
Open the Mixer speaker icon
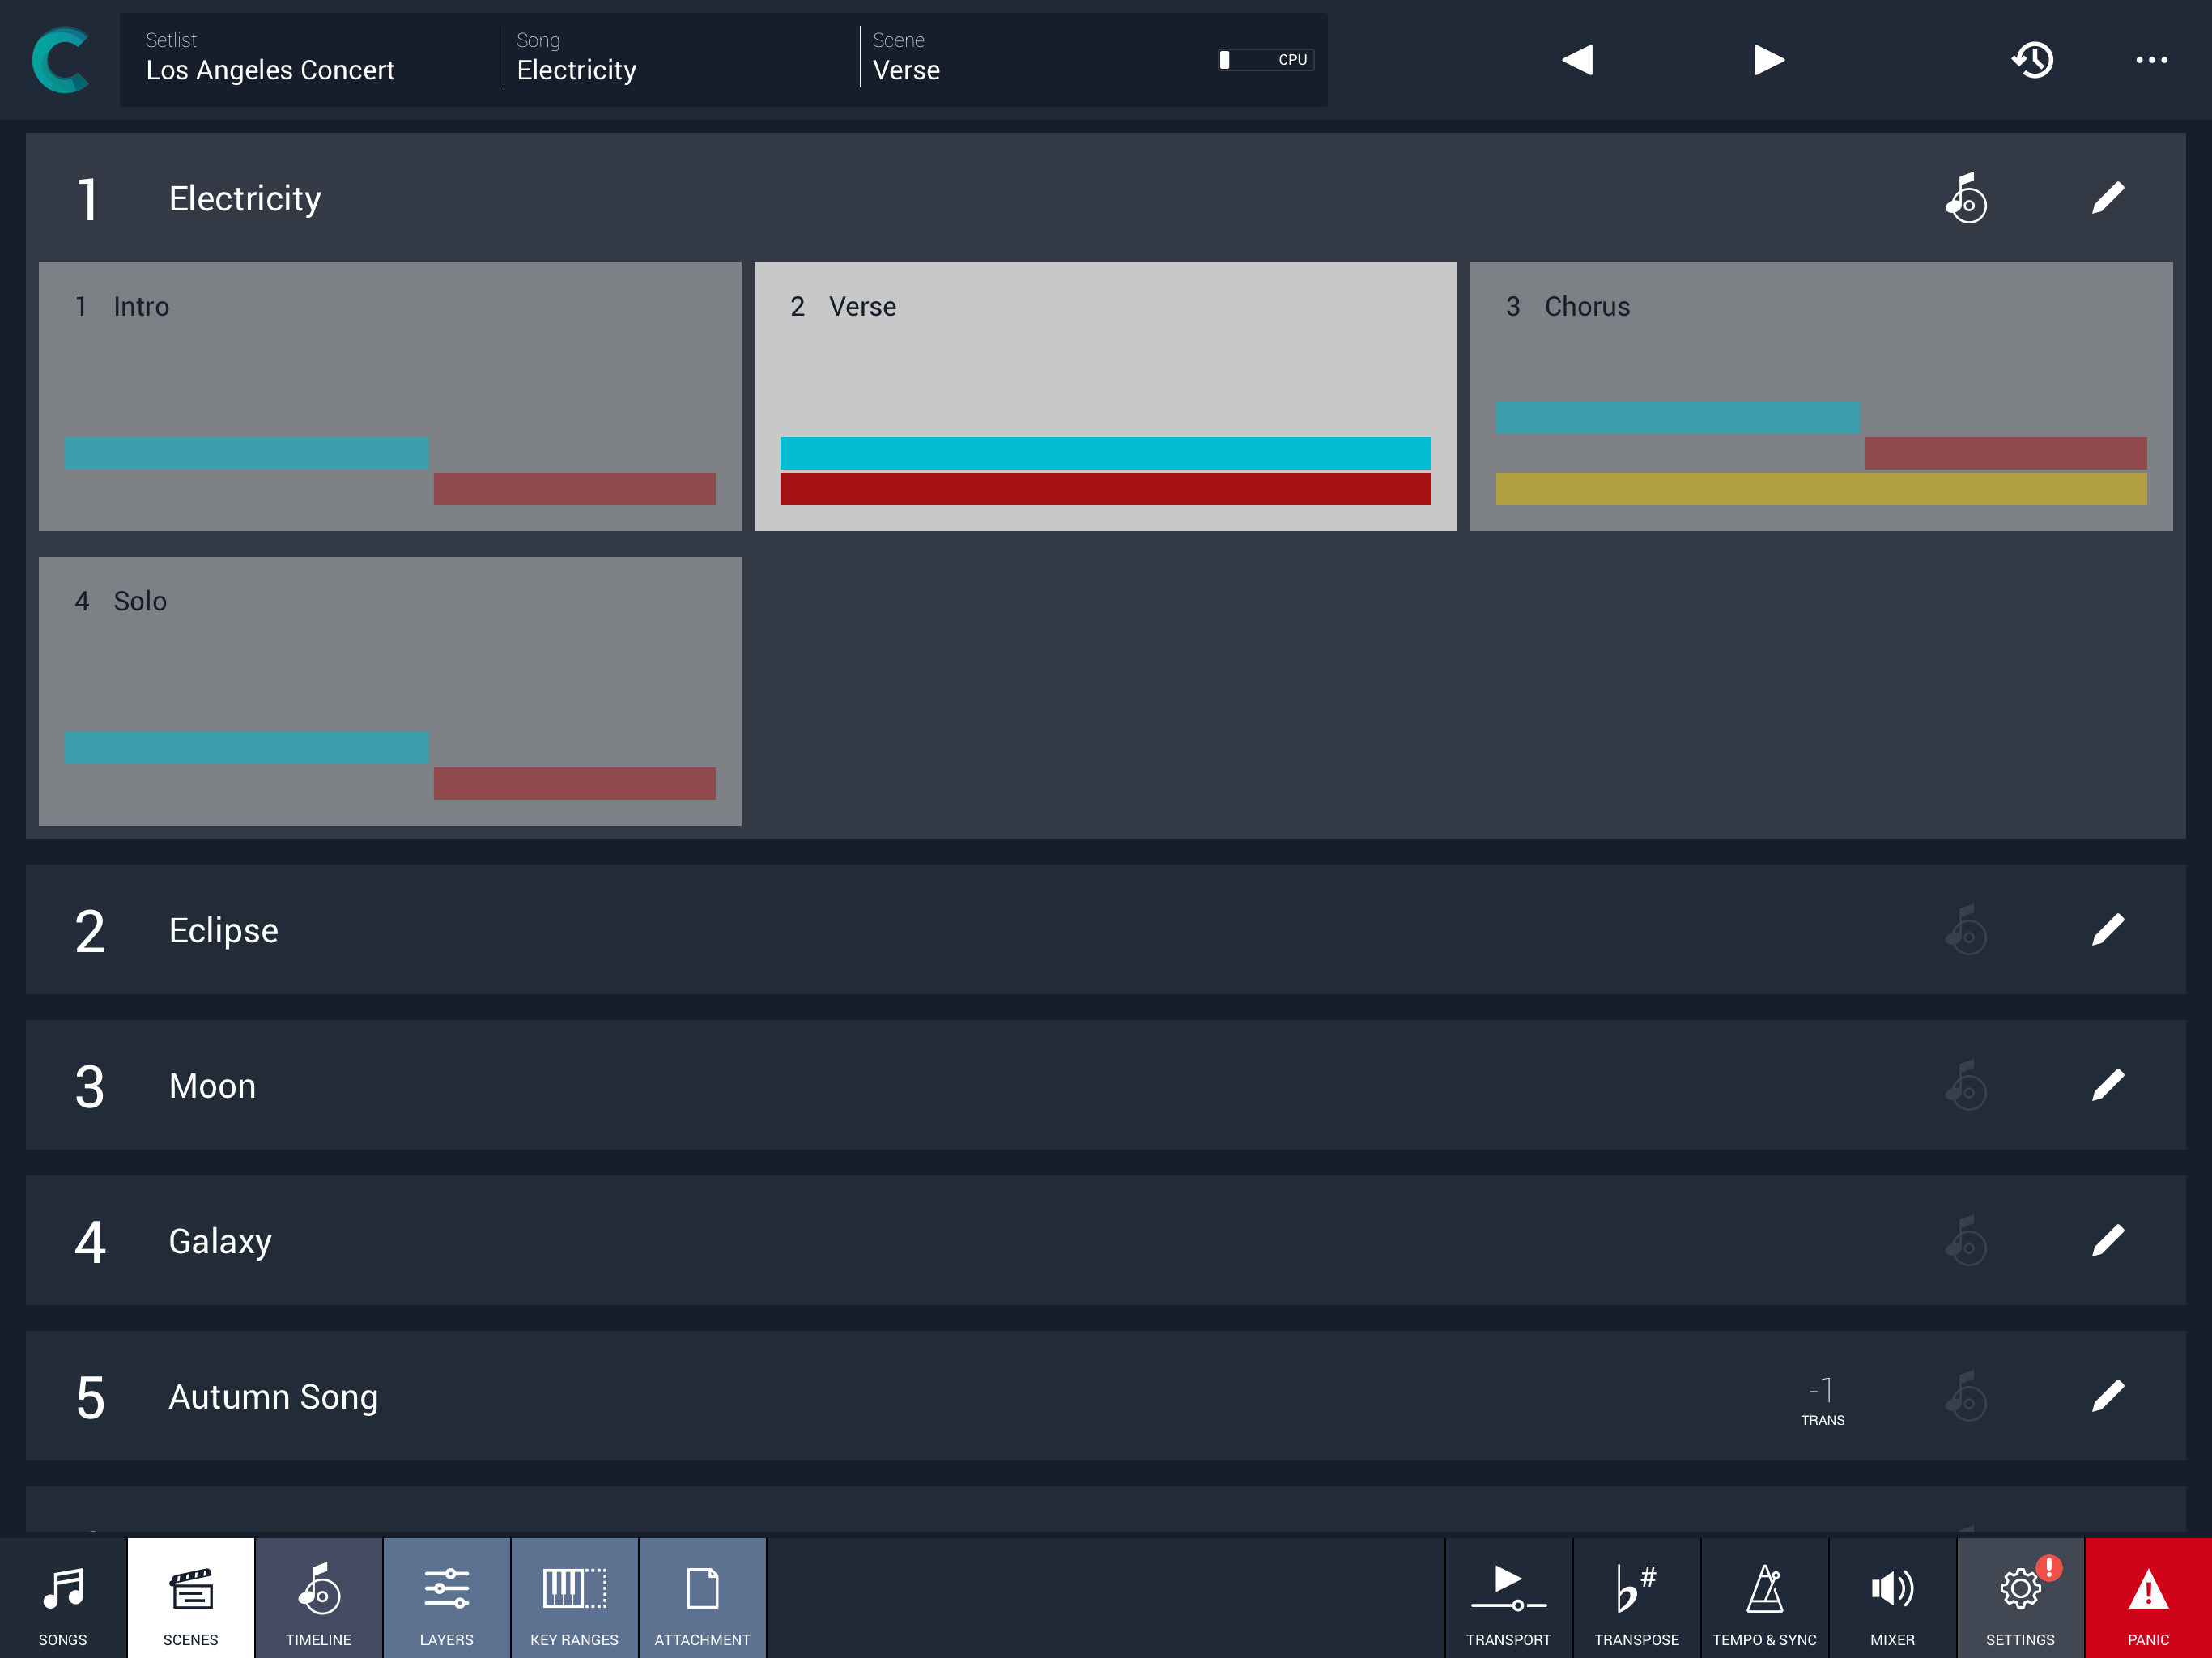click(x=1892, y=1597)
